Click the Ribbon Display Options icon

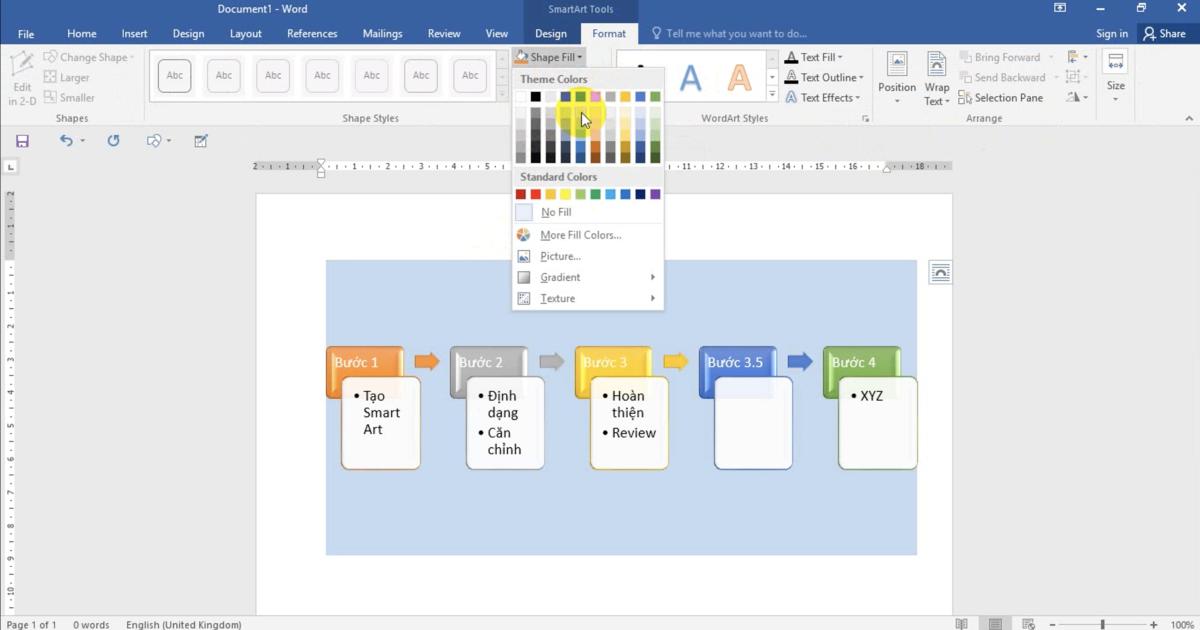[x=1060, y=8]
